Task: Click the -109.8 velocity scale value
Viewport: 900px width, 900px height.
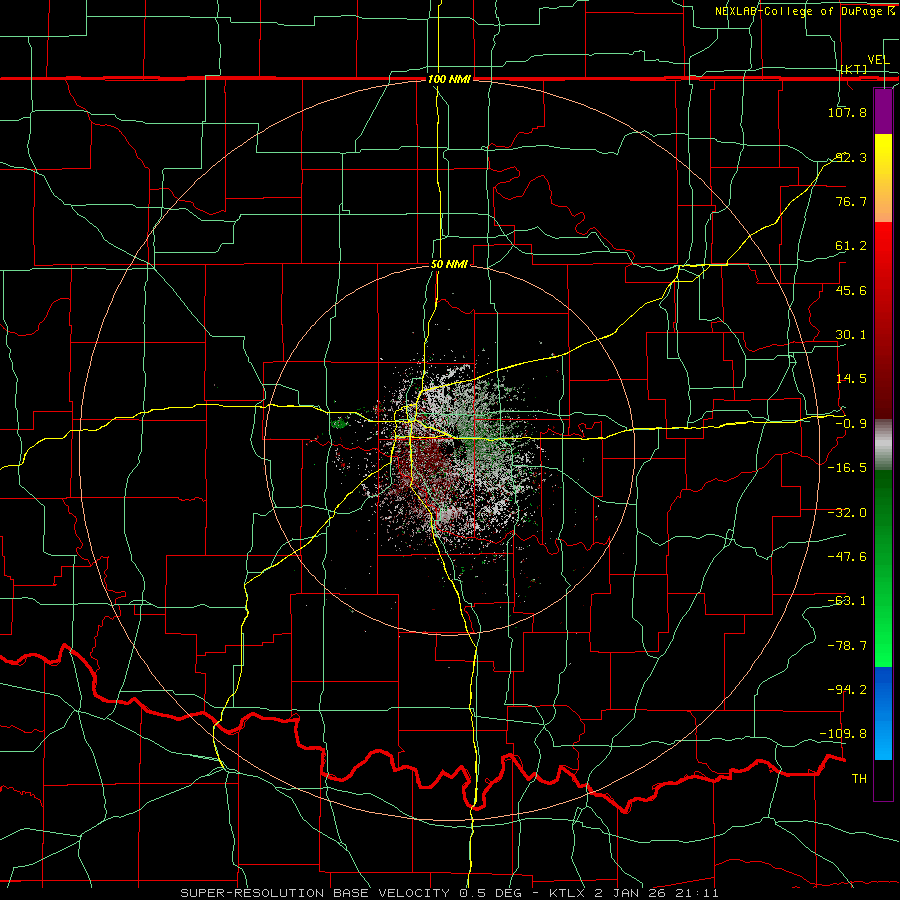Action: pos(843,734)
